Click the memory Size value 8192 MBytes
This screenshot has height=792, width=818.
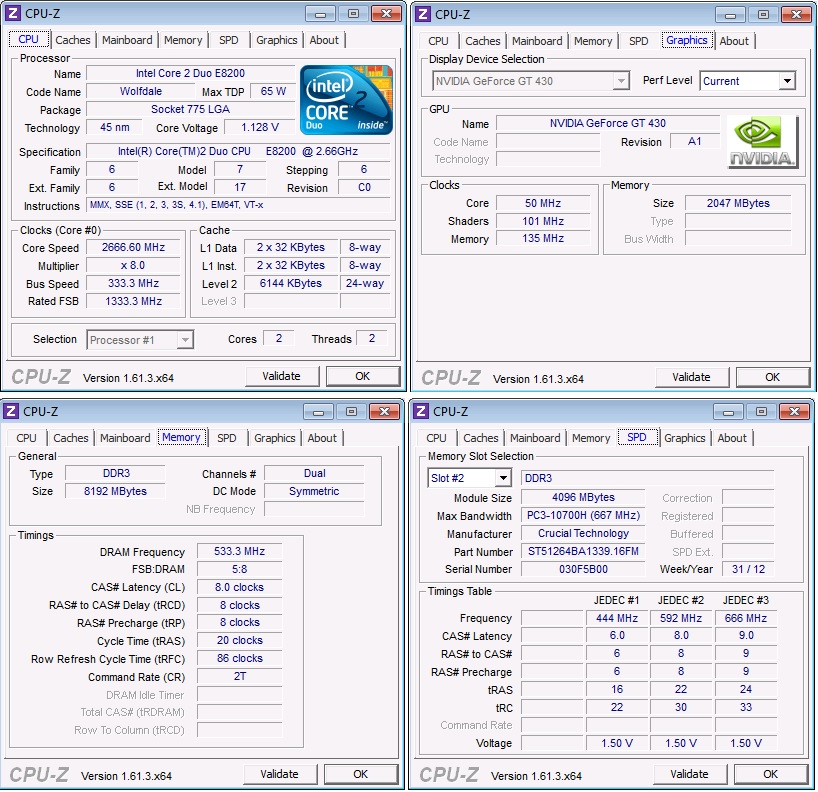coord(115,491)
